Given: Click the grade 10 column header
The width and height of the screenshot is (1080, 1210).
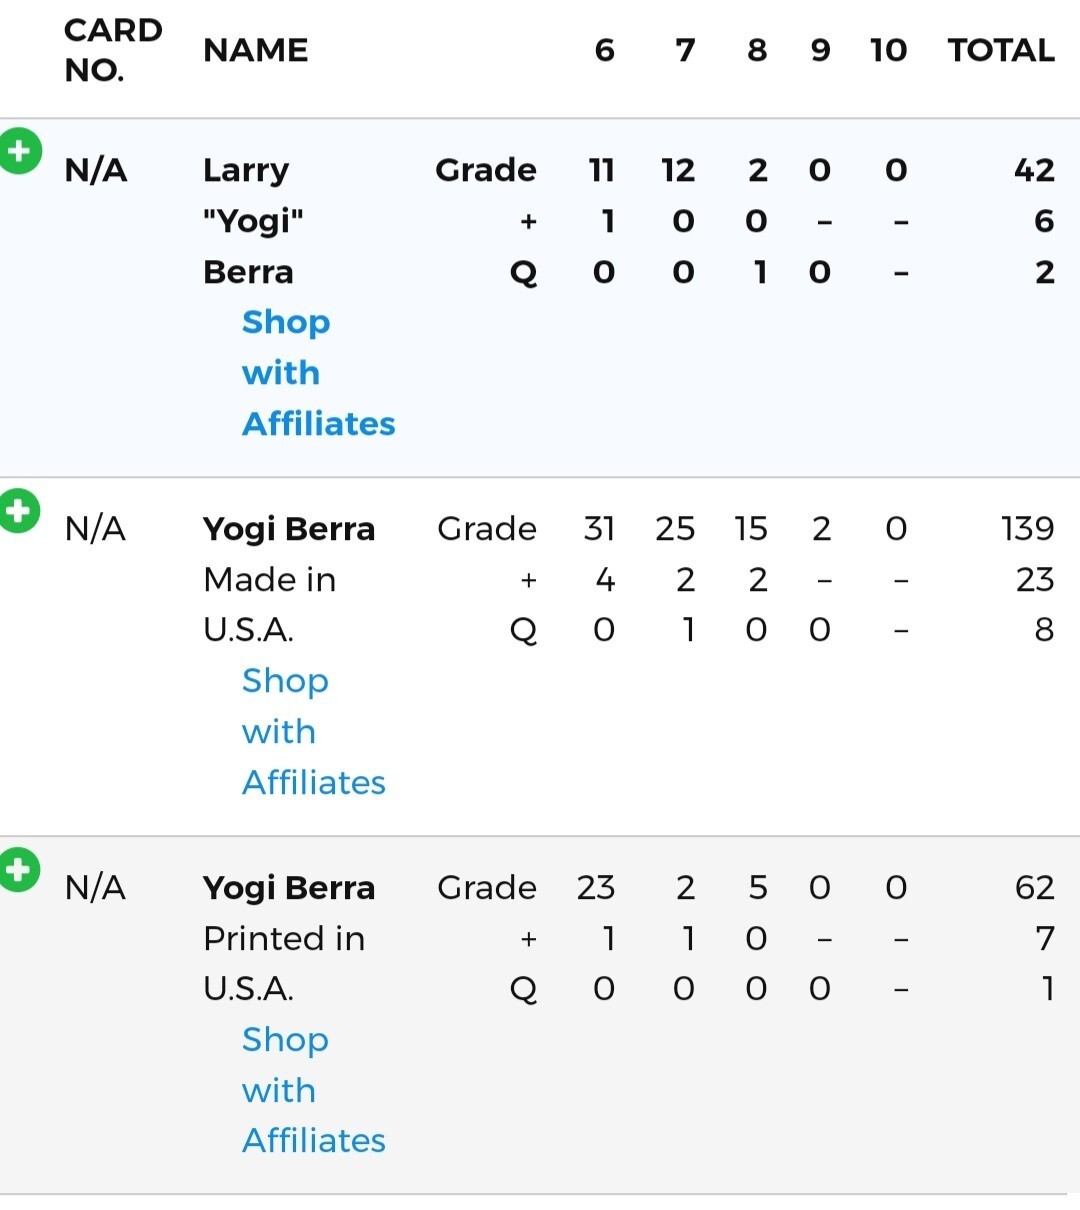Looking at the screenshot, I should pos(888,50).
